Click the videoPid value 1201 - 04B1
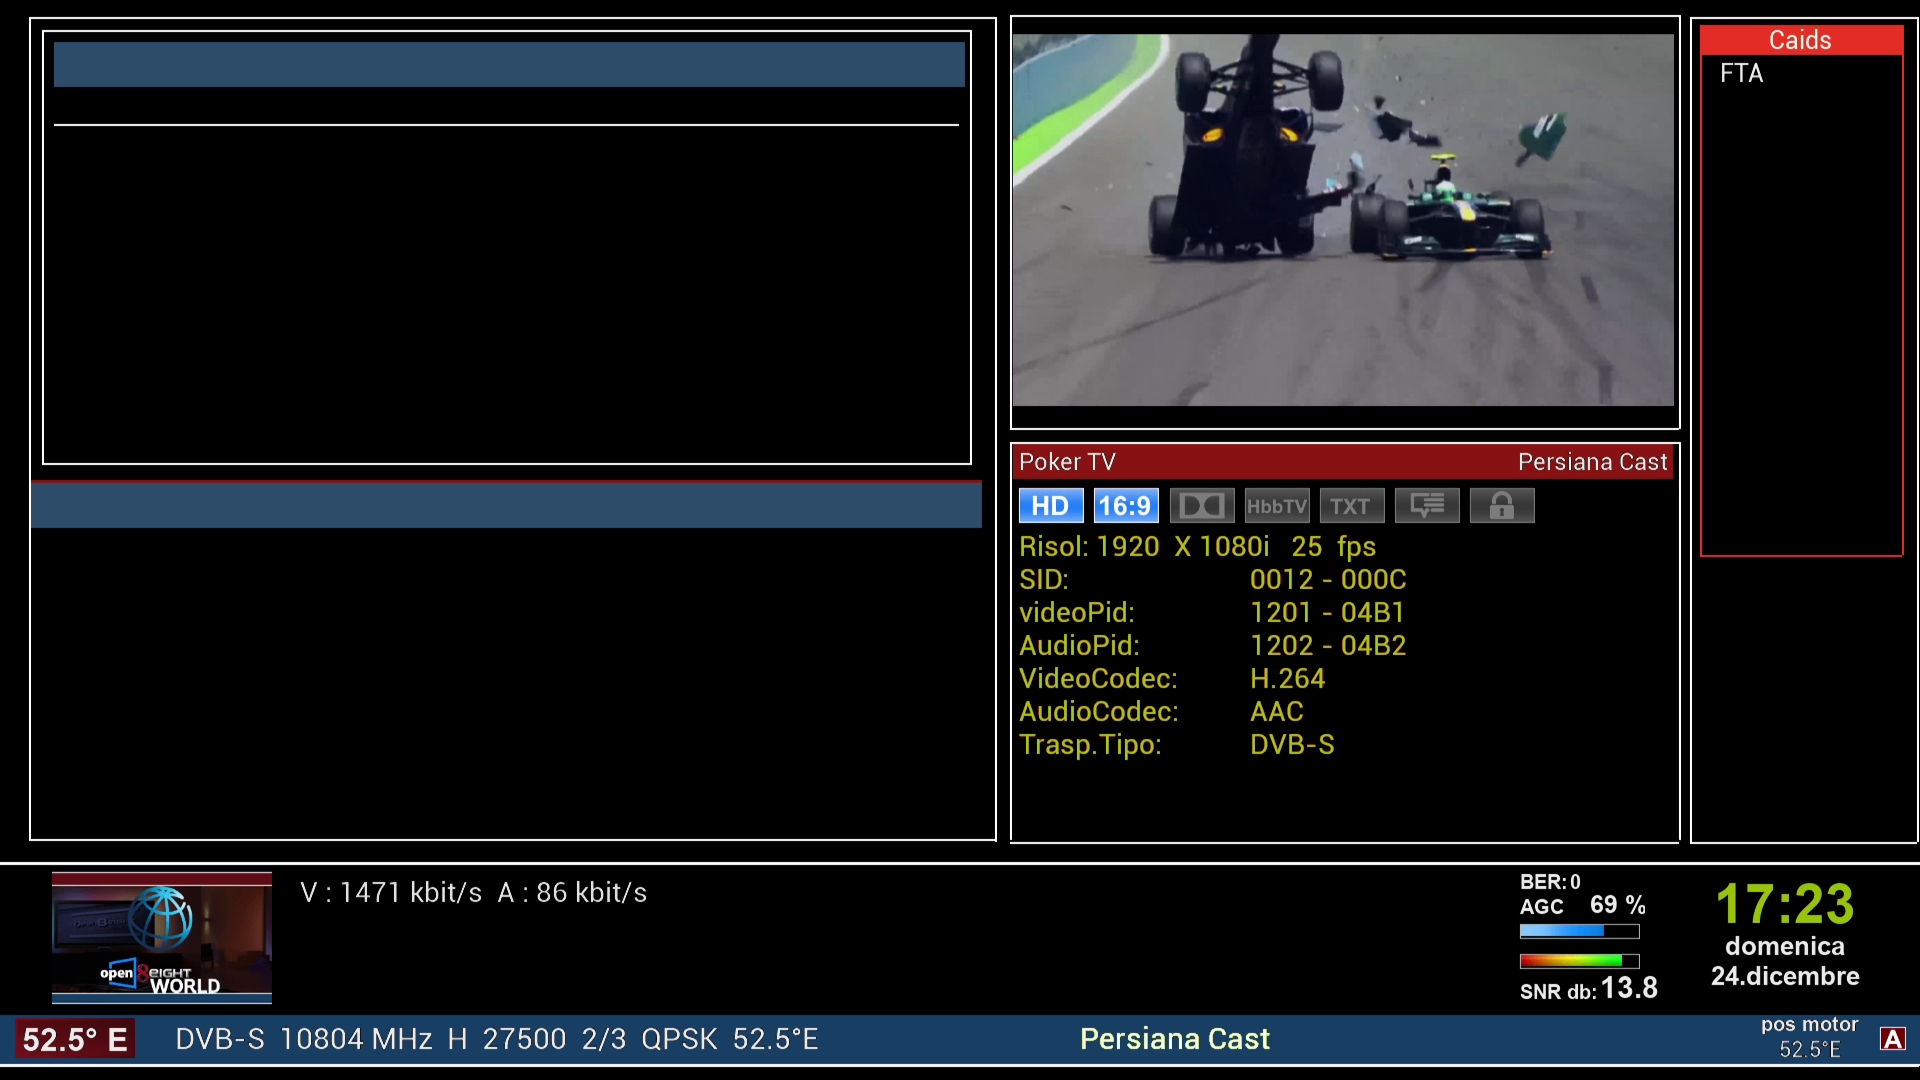This screenshot has height=1080, width=1920. tap(1327, 613)
